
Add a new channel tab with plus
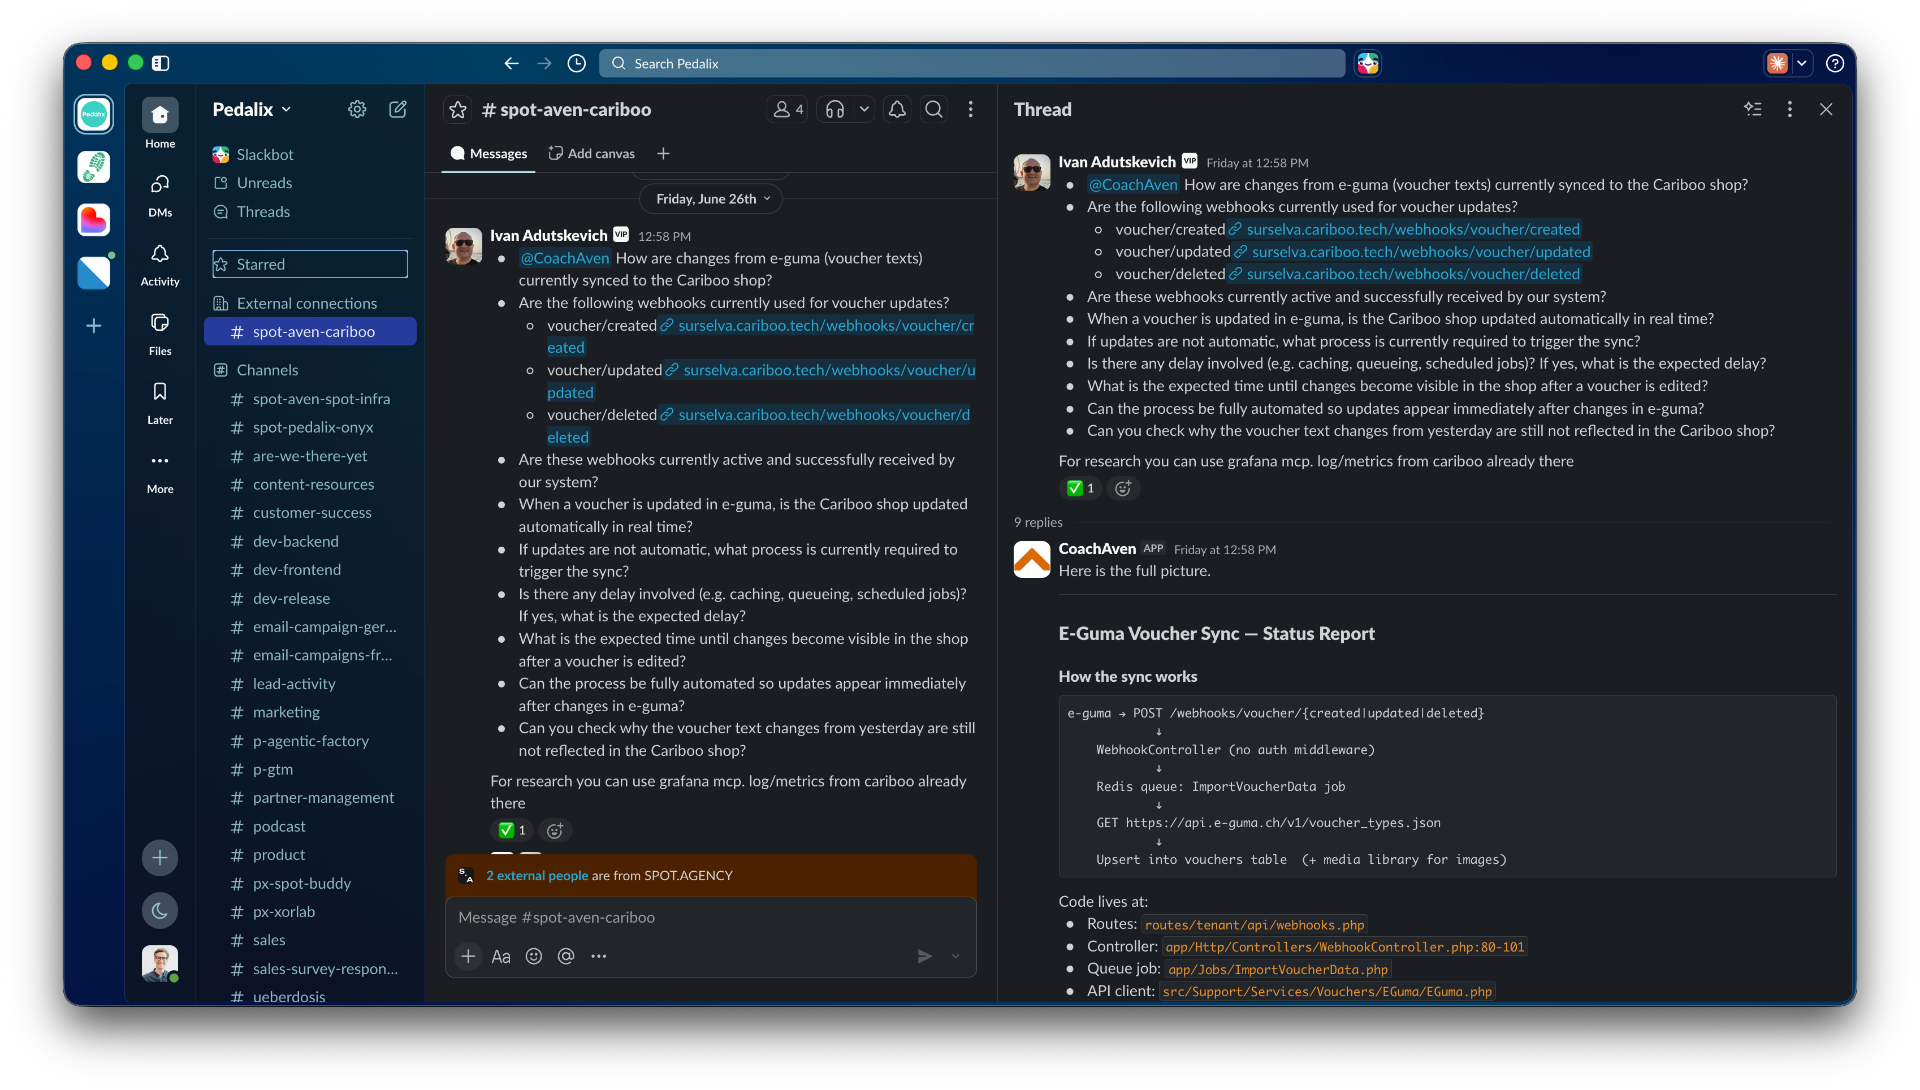click(663, 154)
